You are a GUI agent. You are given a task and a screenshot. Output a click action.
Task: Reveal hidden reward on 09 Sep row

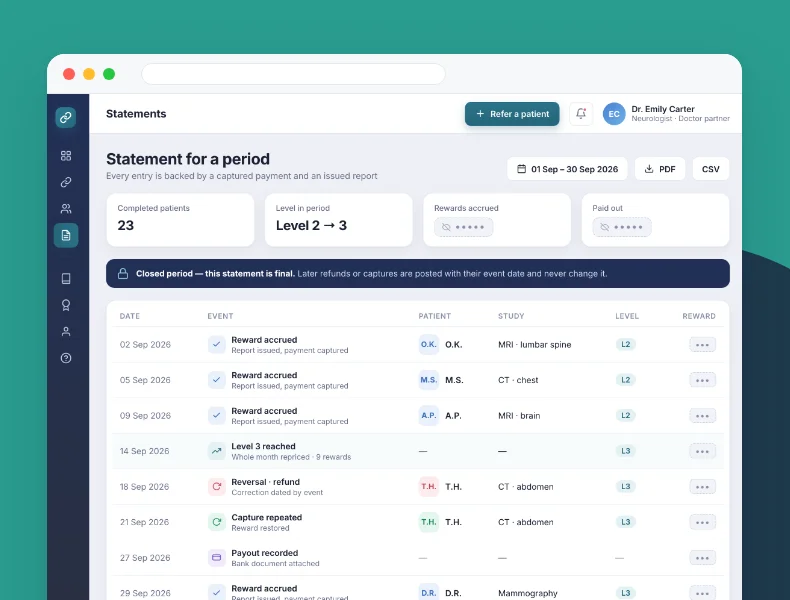(x=702, y=416)
